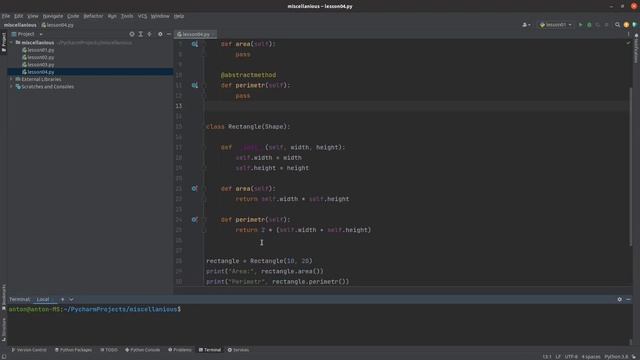Expand all icon in Project panel header
The image size is (640, 360).
[x=140, y=34]
